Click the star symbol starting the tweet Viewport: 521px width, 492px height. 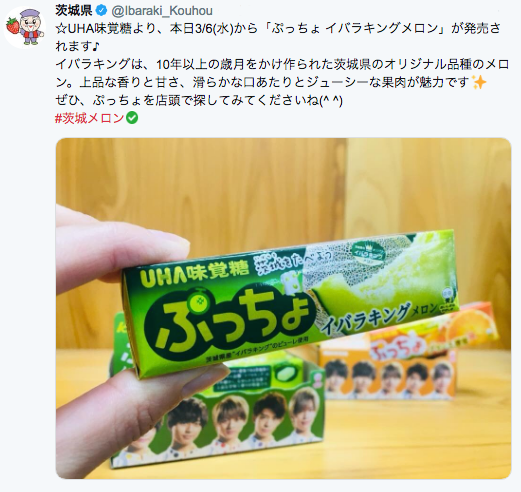click(61, 29)
